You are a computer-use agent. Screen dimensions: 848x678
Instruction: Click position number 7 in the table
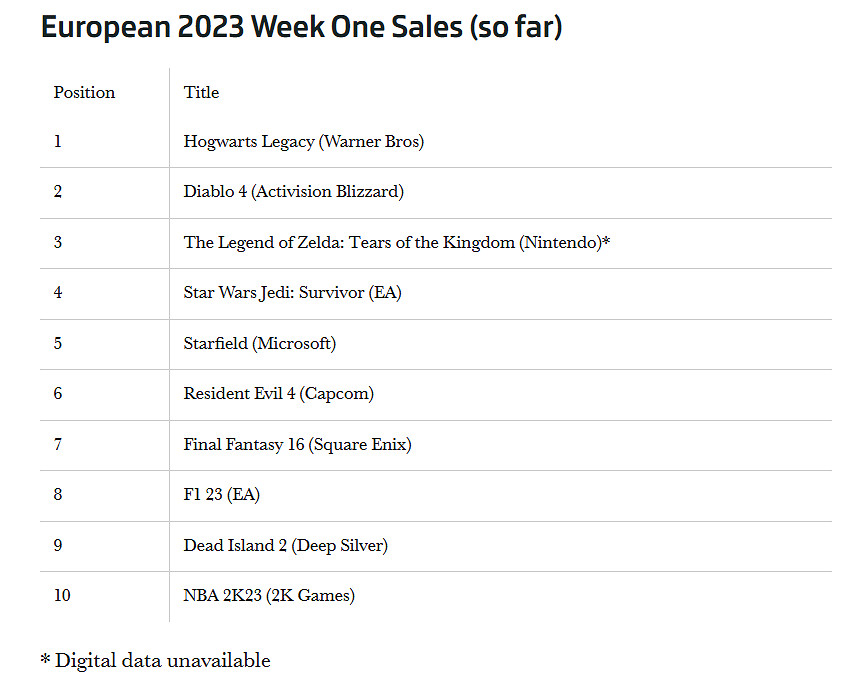[58, 445]
